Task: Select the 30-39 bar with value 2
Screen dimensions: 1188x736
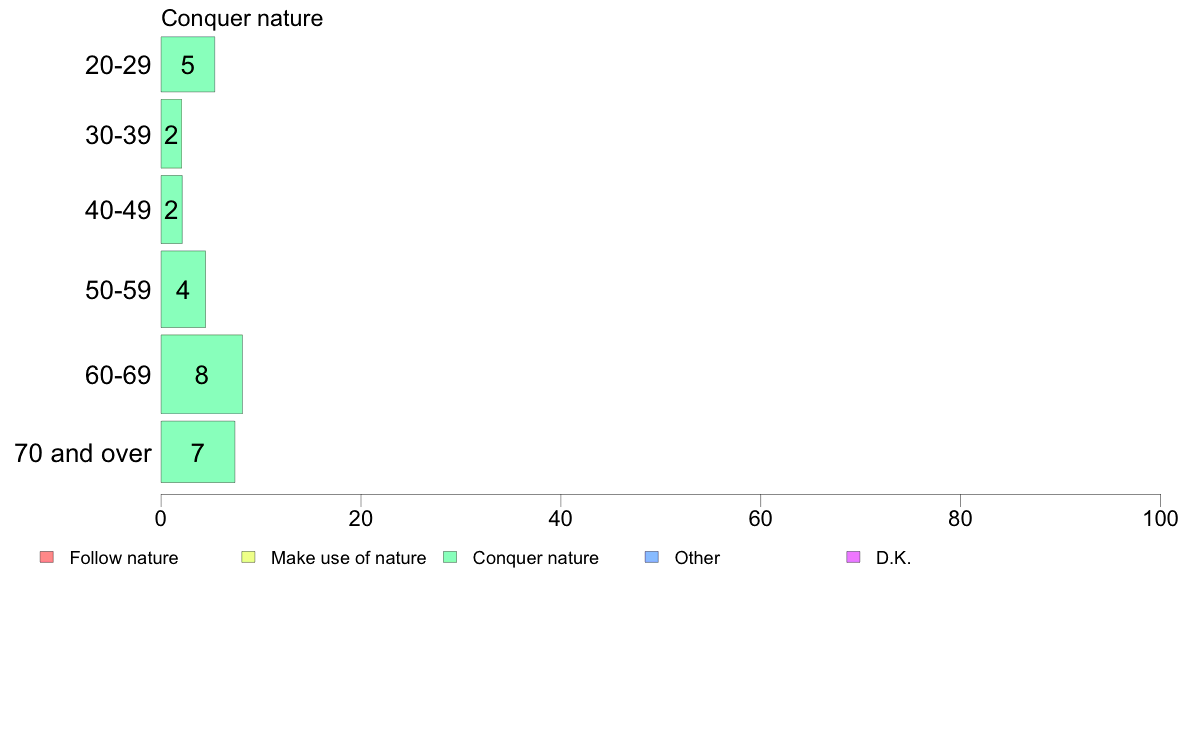Action: point(171,134)
